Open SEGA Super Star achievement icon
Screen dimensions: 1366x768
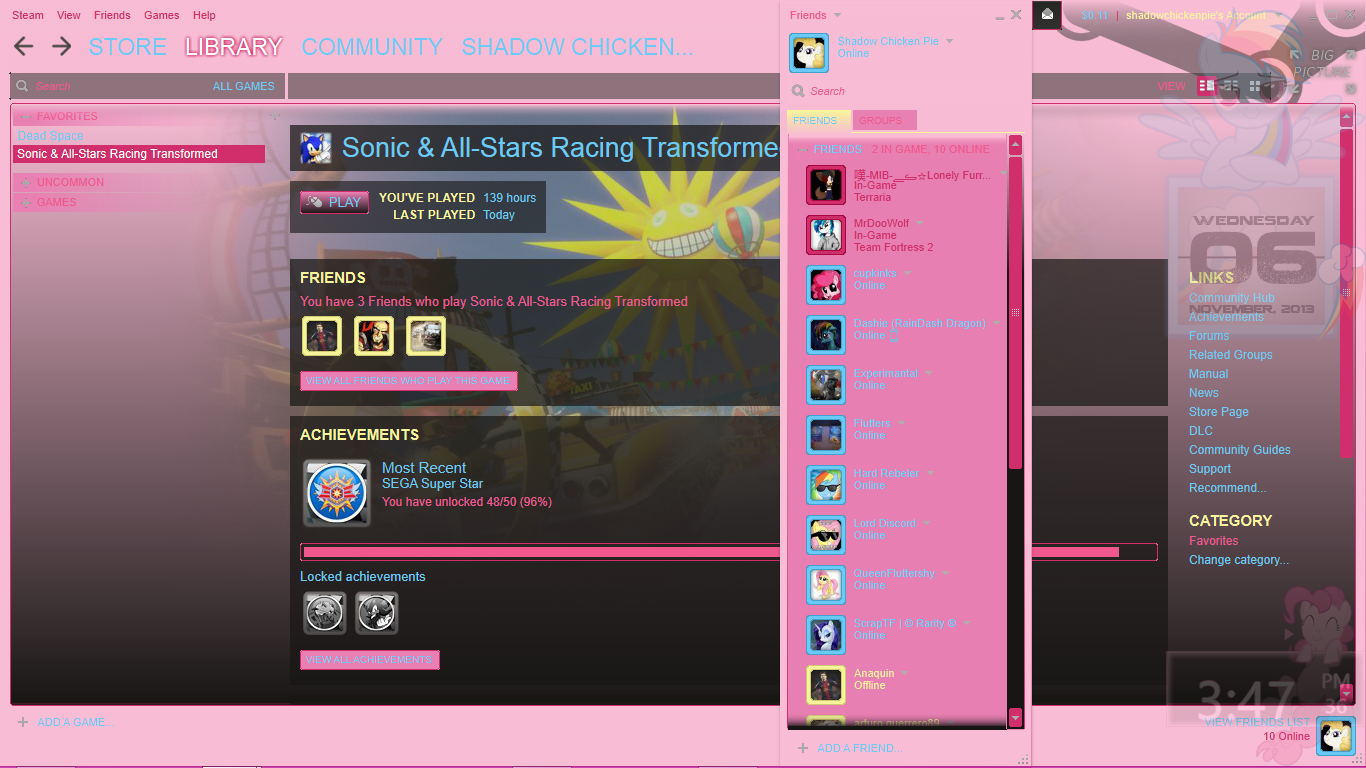point(337,493)
